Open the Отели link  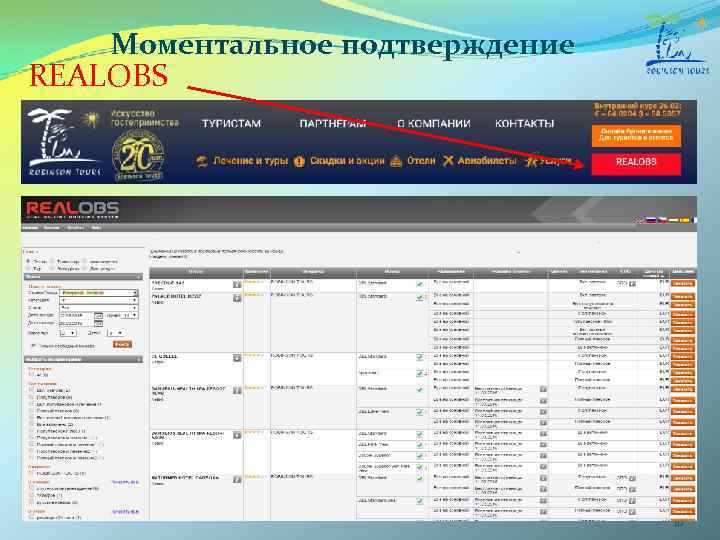(x=421, y=161)
